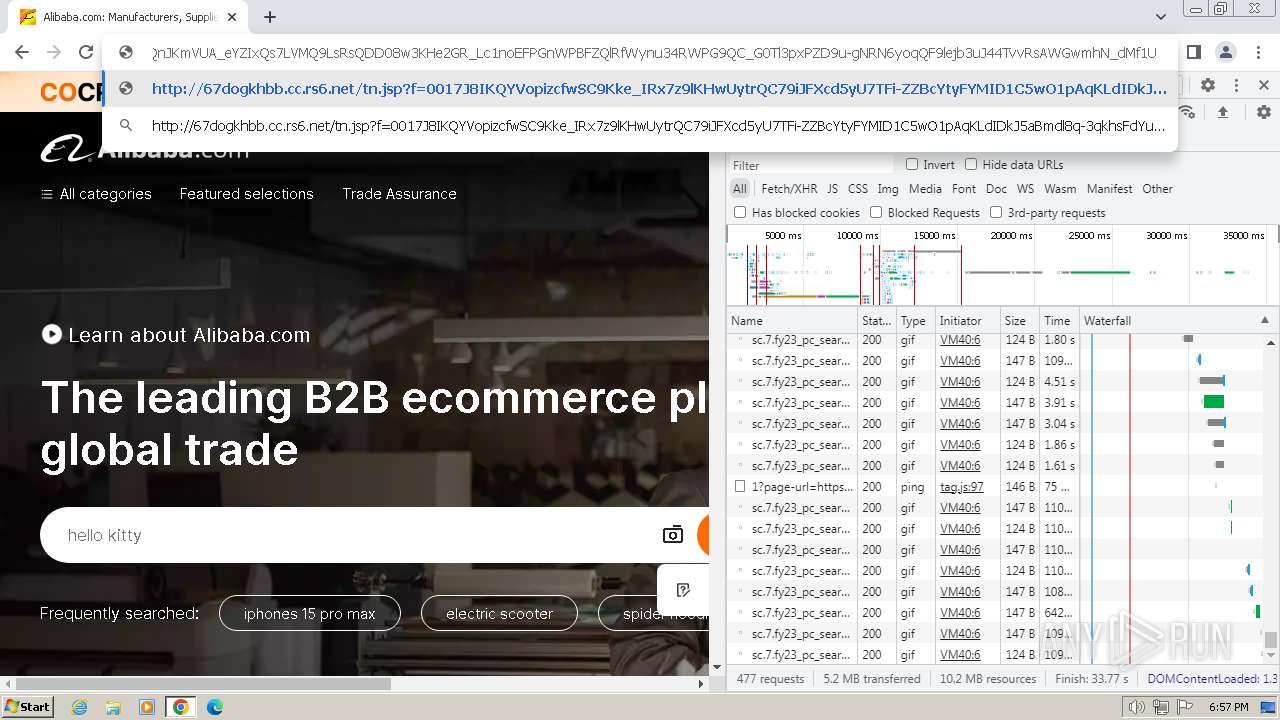This screenshot has height=720, width=1280.
Task: Filter requests by Manifest type
Action: tap(1109, 189)
